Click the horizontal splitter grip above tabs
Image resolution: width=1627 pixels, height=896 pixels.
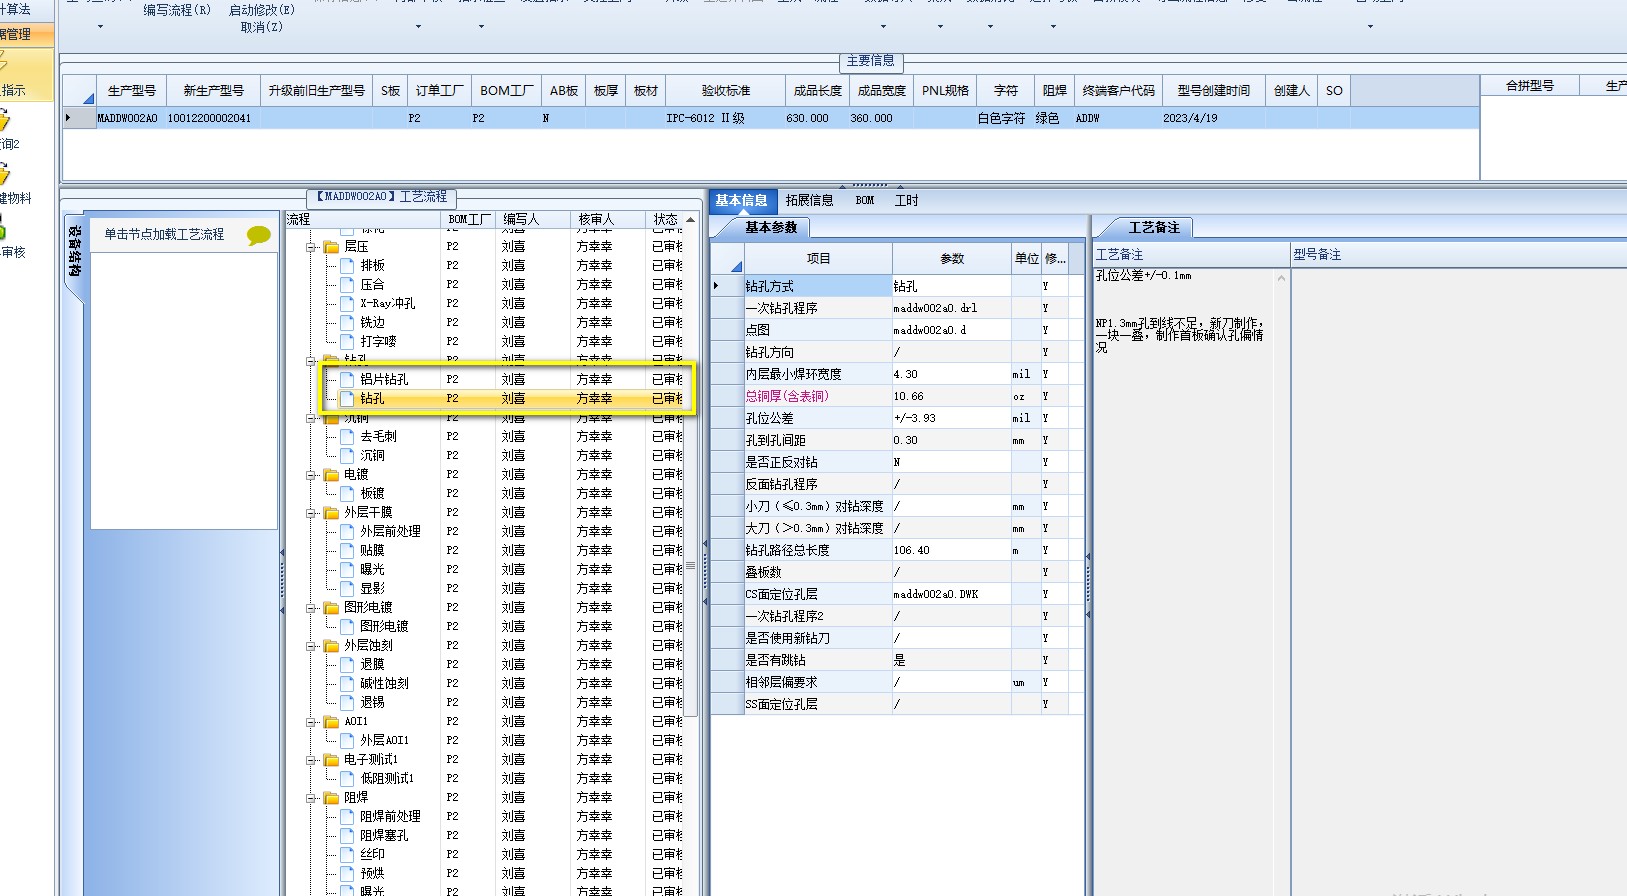(870, 185)
